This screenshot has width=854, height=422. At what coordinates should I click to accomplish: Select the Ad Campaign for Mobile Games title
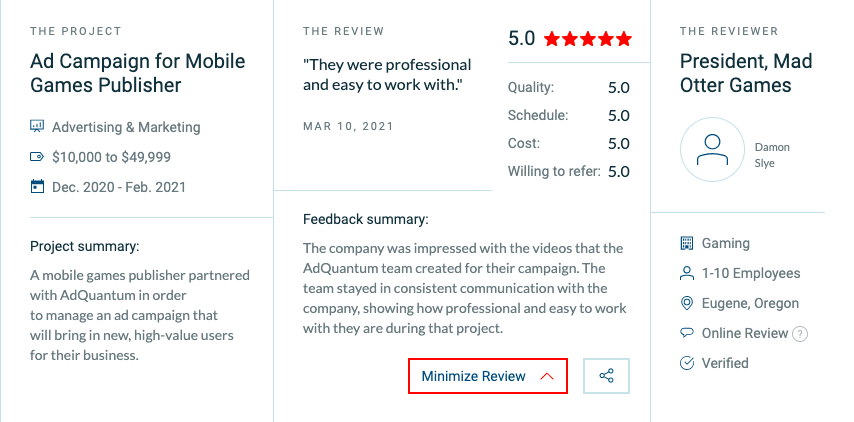[138, 73]
